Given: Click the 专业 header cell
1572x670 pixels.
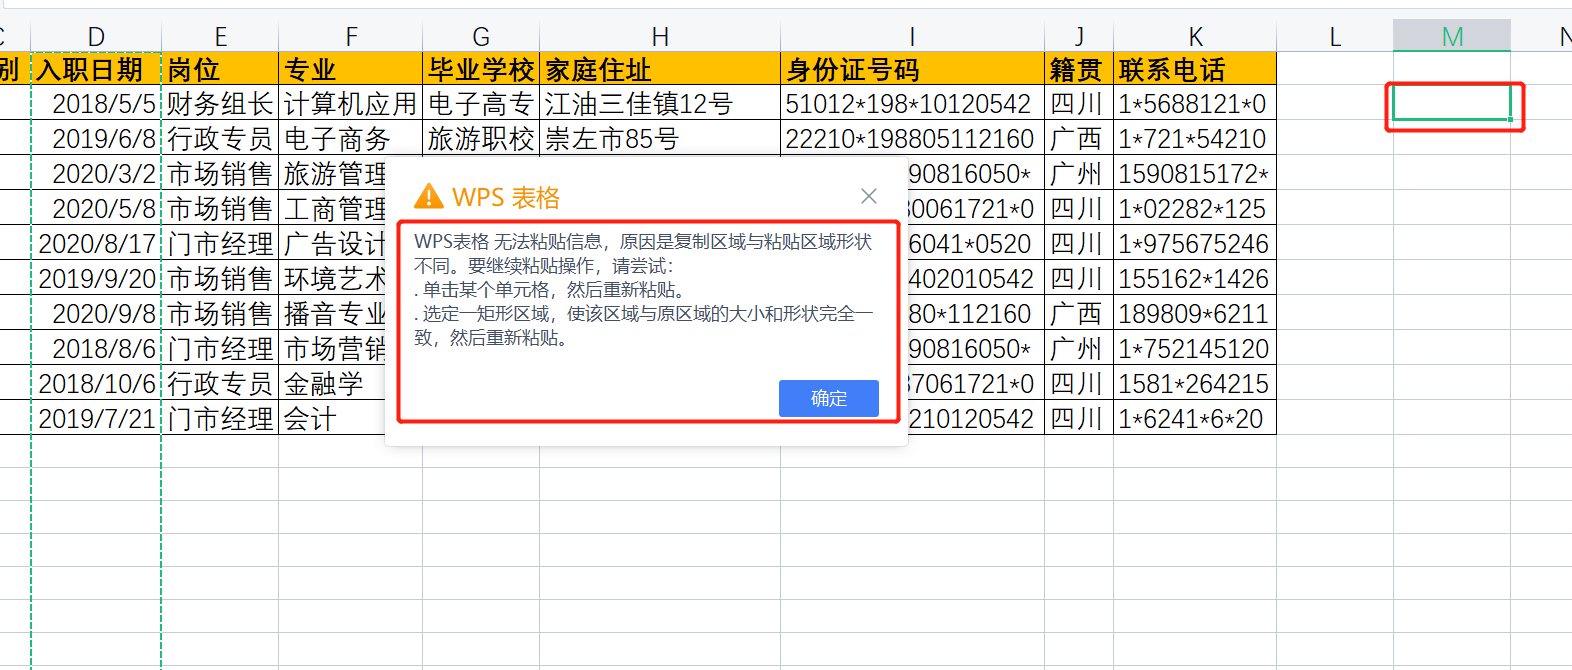Looking at the screenshot, I should (x=351, y=69).
